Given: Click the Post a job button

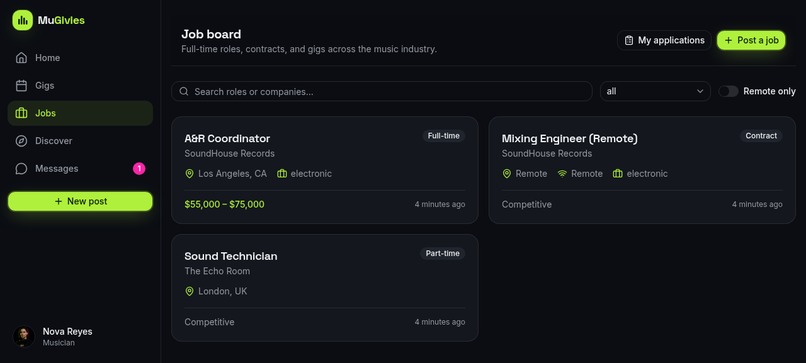Looking at the screenshot, I should tap(751, 40).
